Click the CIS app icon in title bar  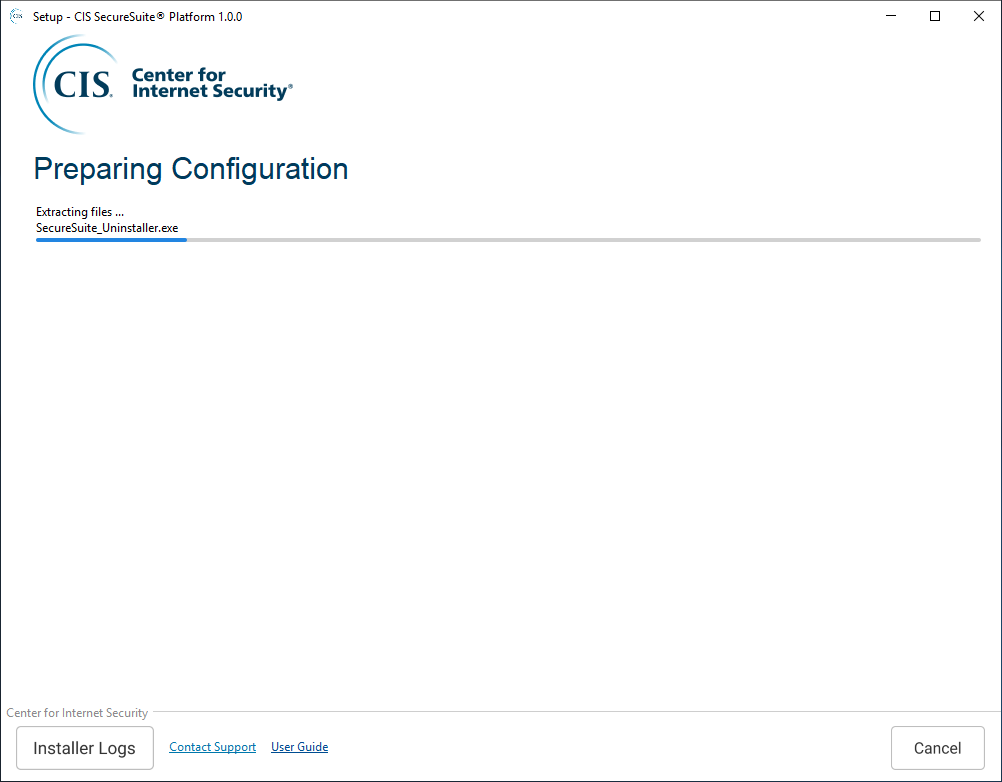click(x=16, y=17)
